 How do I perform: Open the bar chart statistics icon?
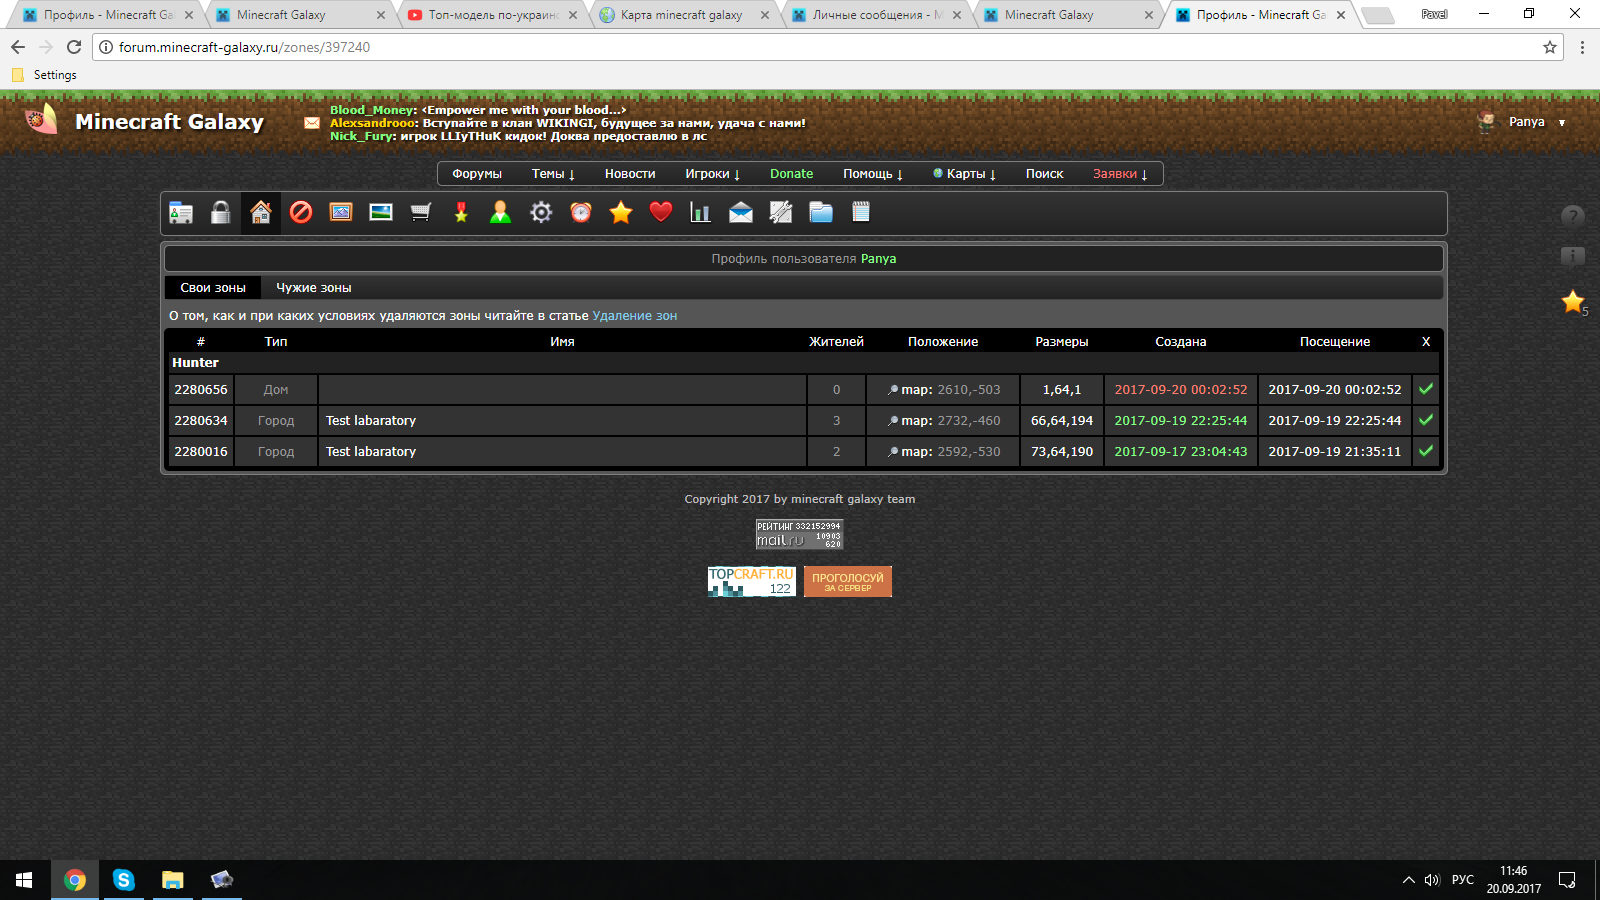pyautogui.click(x=700, y=212)
